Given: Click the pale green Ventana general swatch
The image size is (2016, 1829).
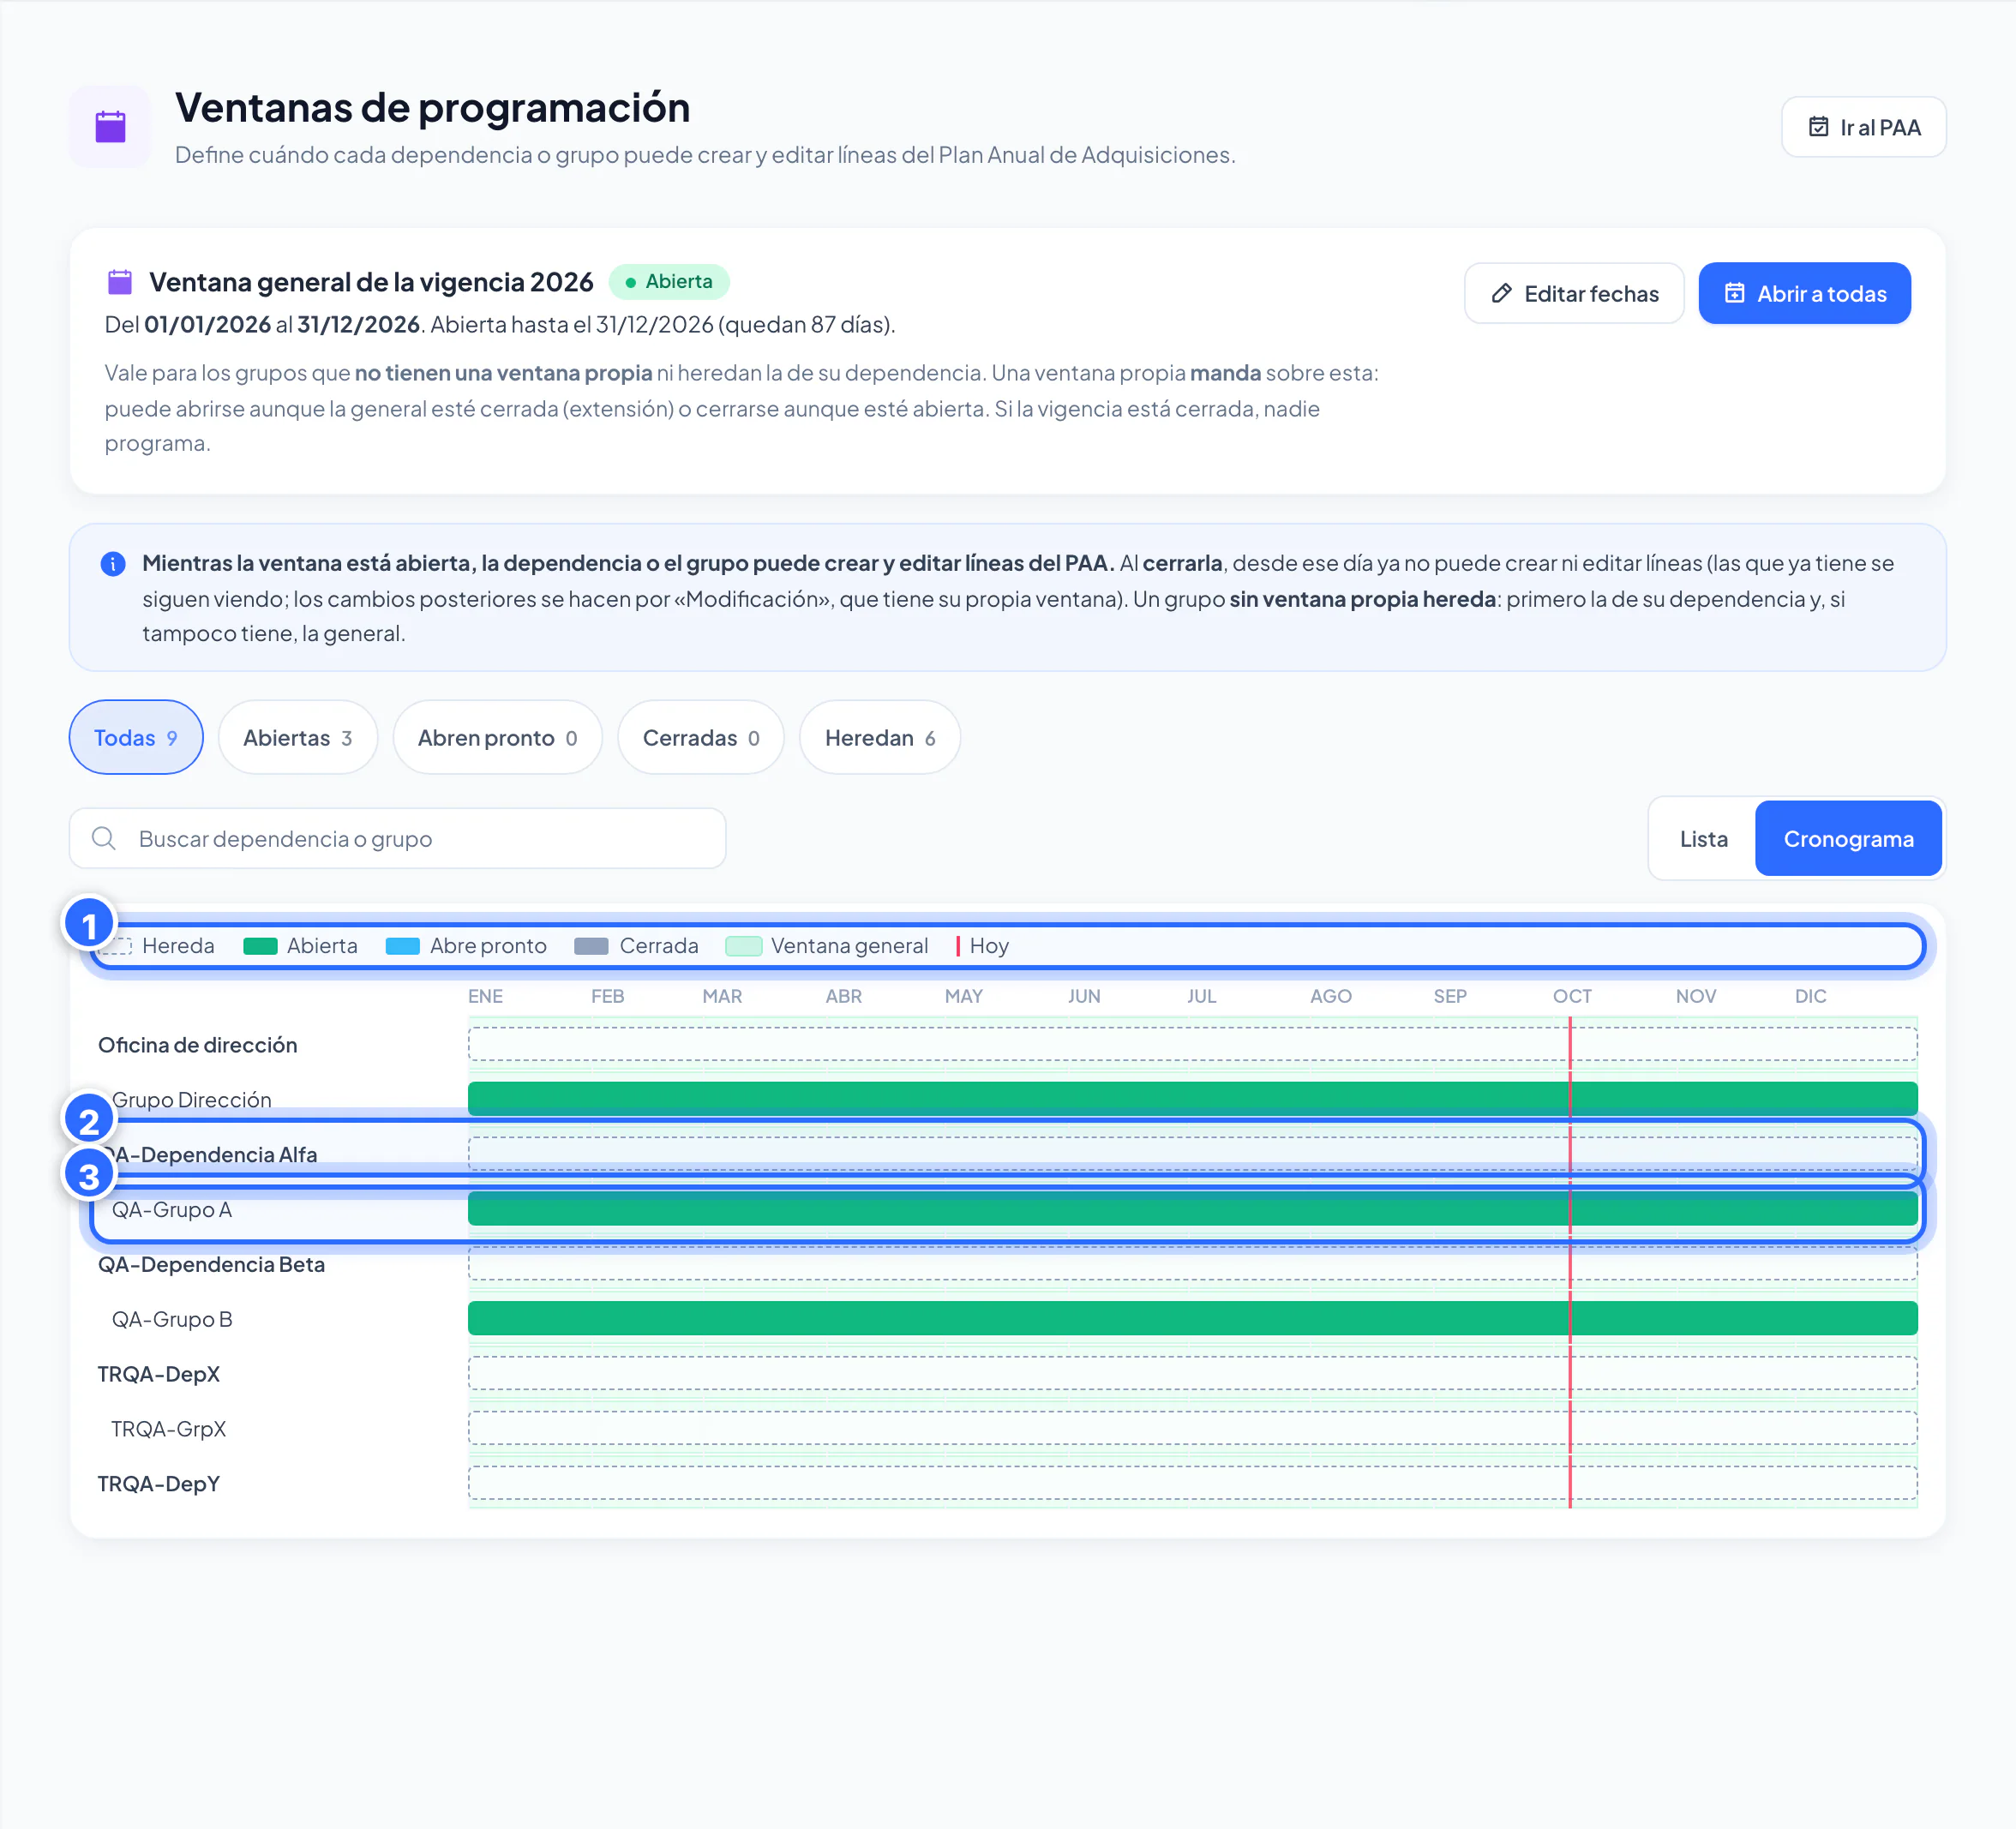Looking at the screenshot, I should click(743, 947).
